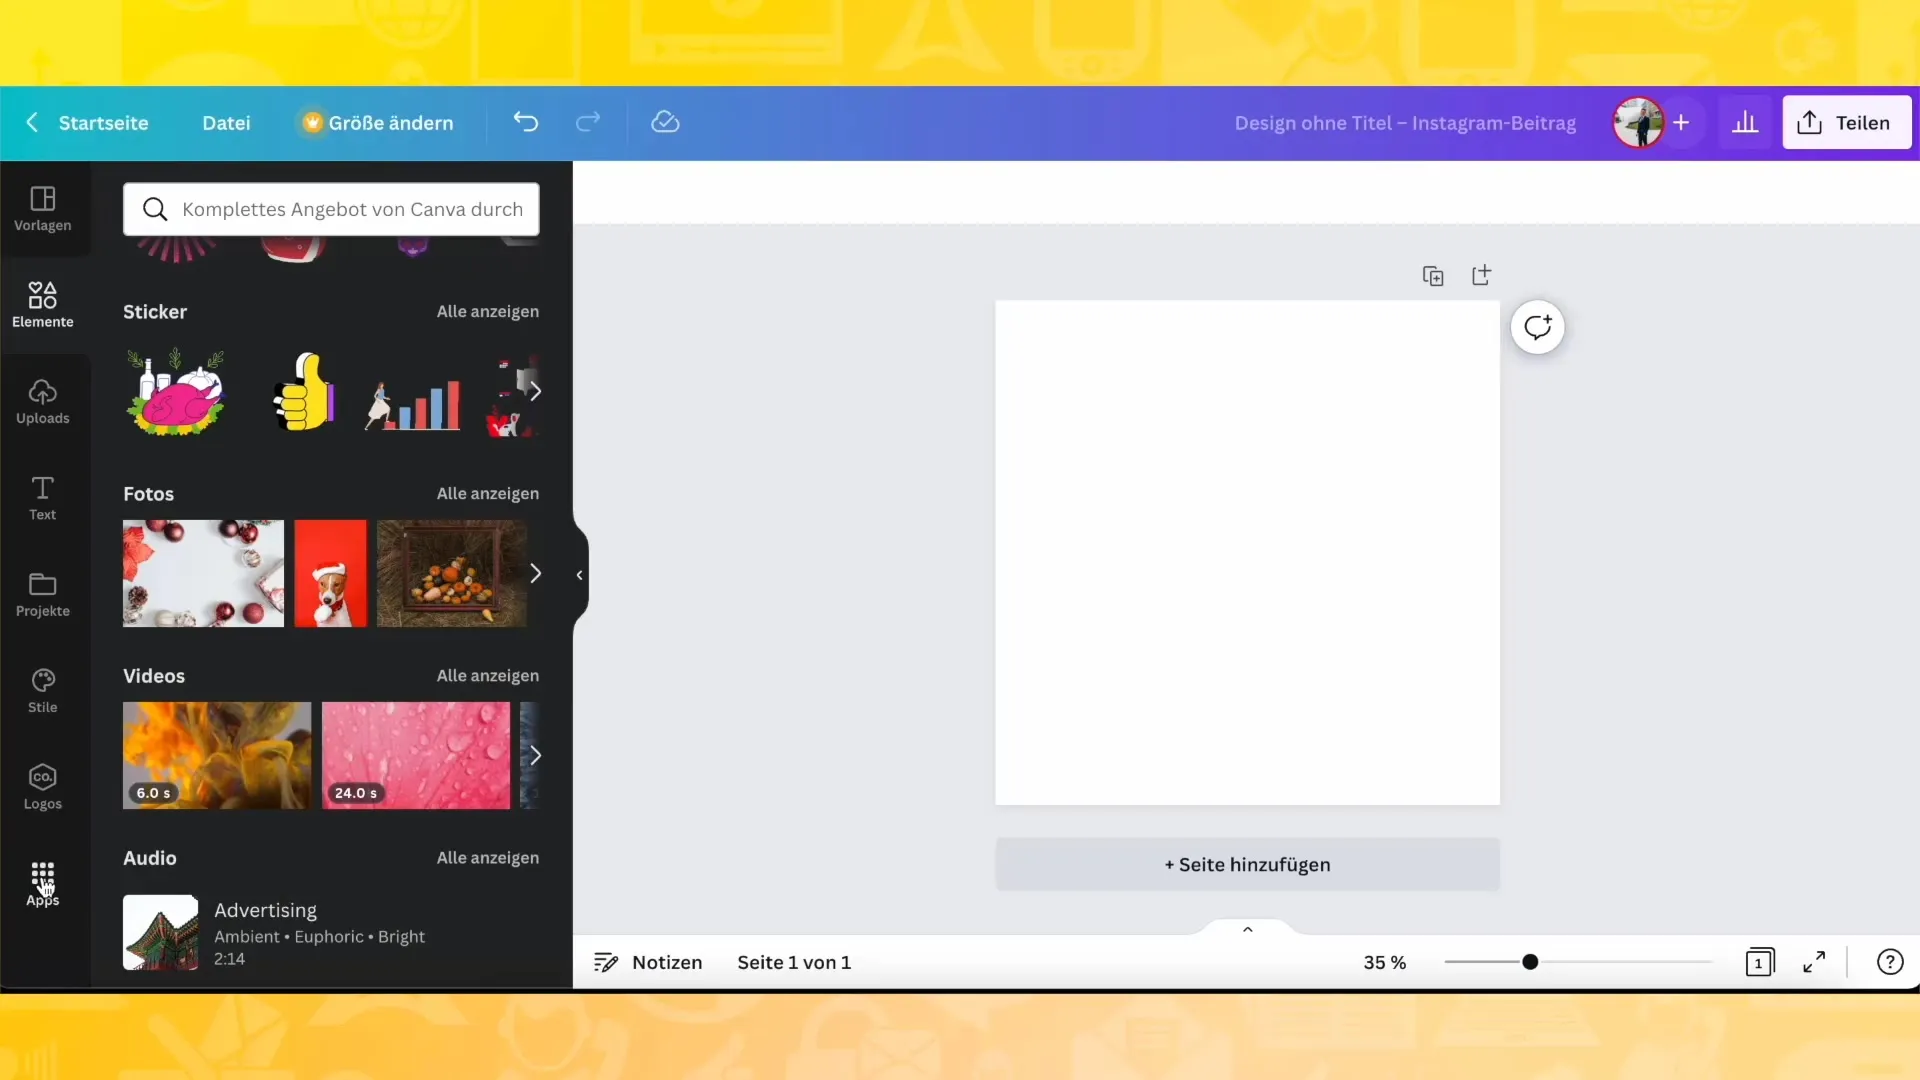
Task: Click the Teilen (Share) button
Action: click(x=1846, y=121)
